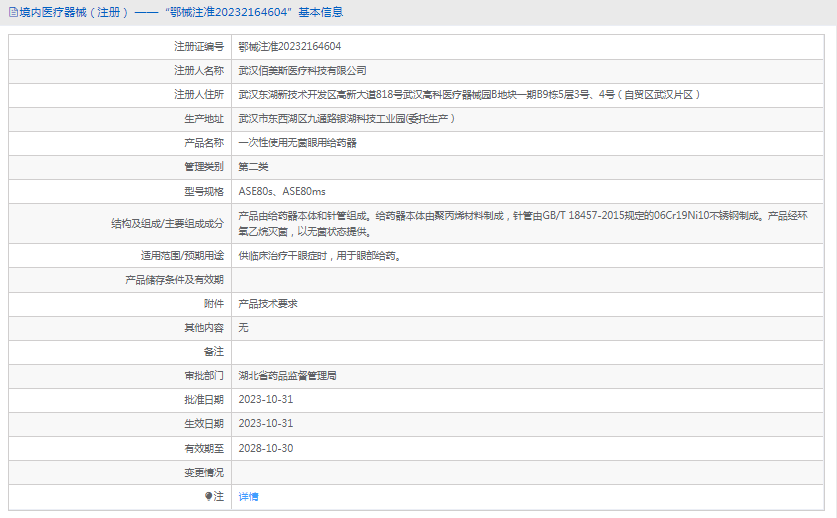Open the 详情 details link
The image size is (837, 518).
pyautogui.click(x=248, y=496)
